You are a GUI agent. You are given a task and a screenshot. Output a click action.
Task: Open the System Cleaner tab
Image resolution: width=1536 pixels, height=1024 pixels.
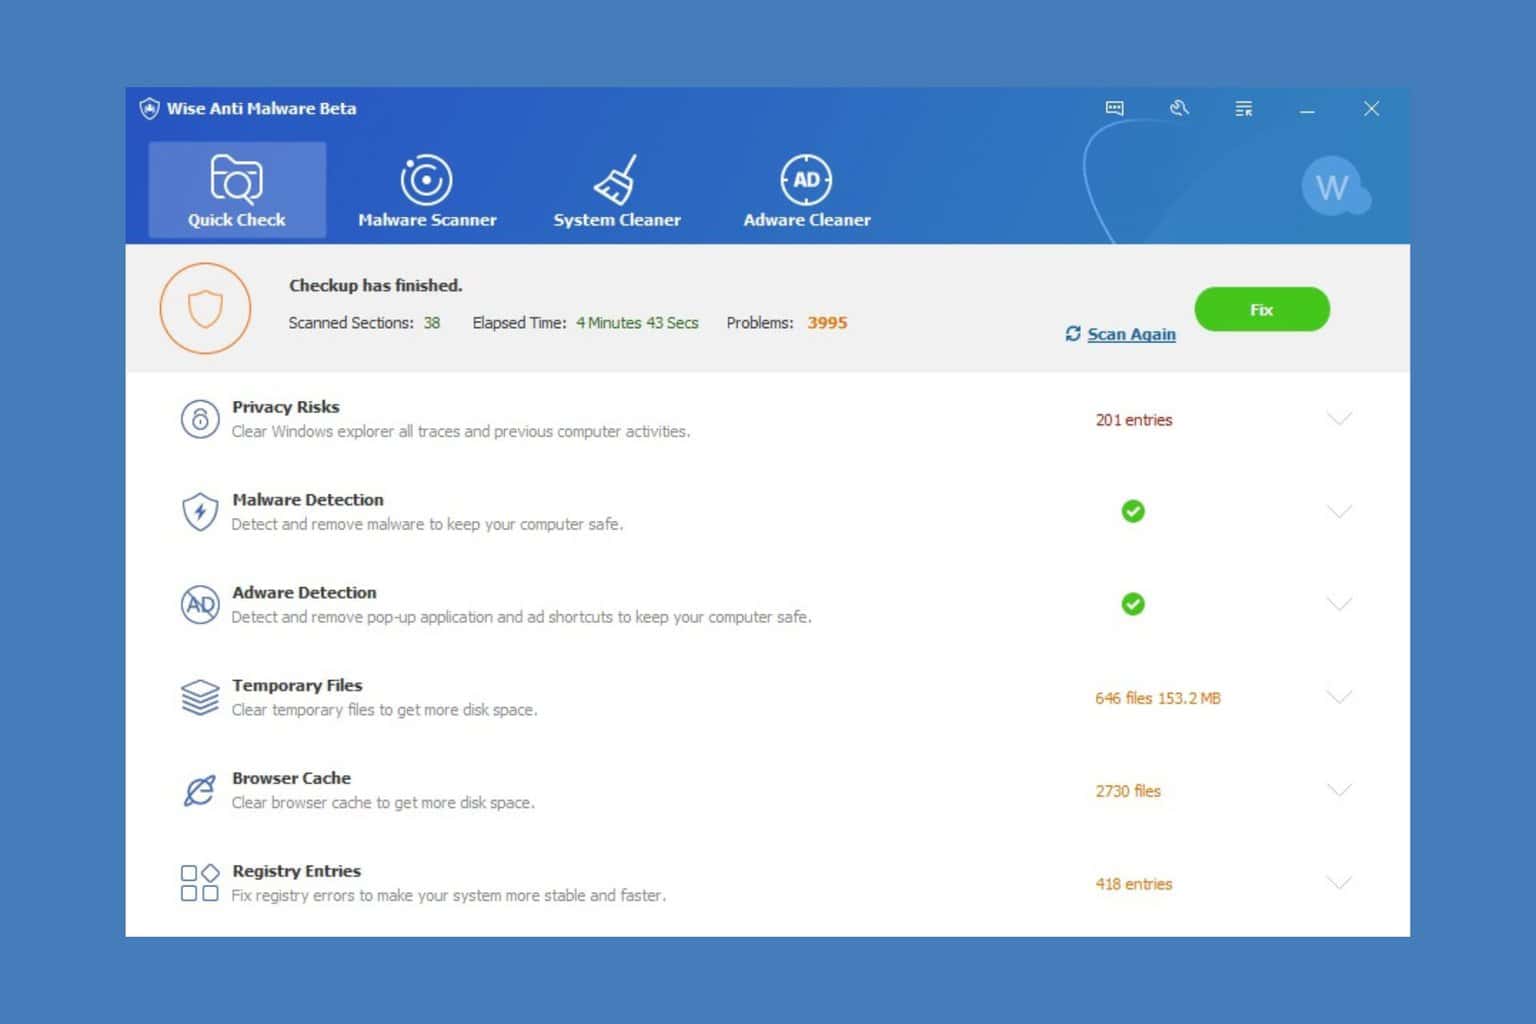(x=617, y=190)
